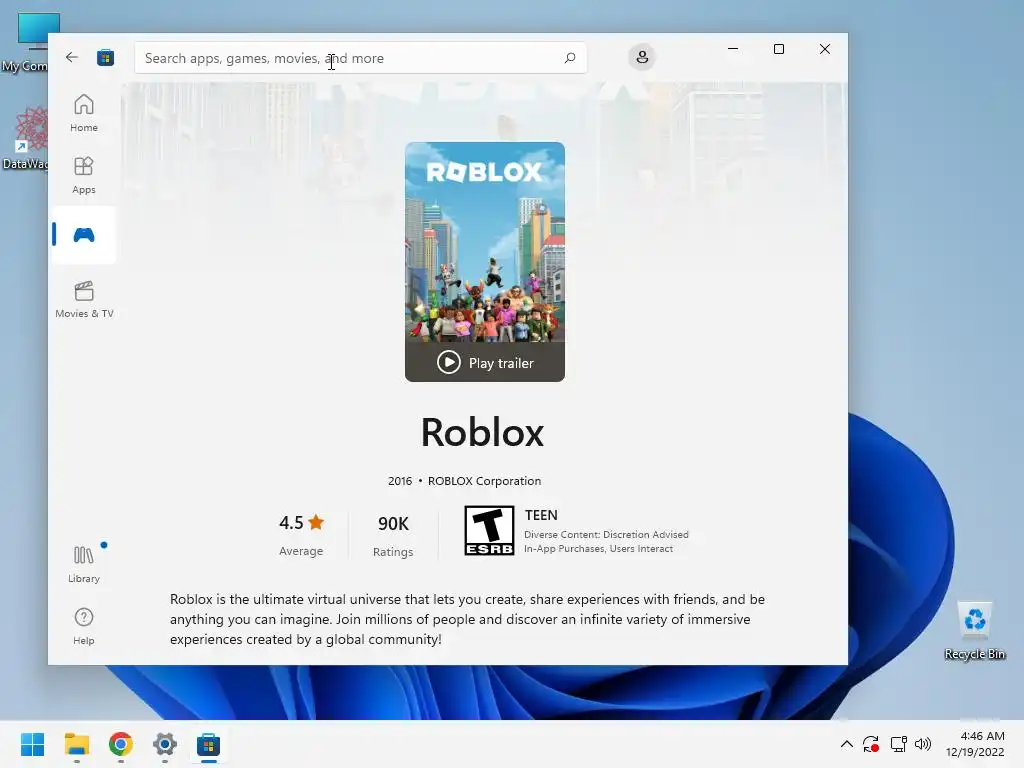Maximize the Microsoft Store window

pyautogui.click(x=778, y=49)
